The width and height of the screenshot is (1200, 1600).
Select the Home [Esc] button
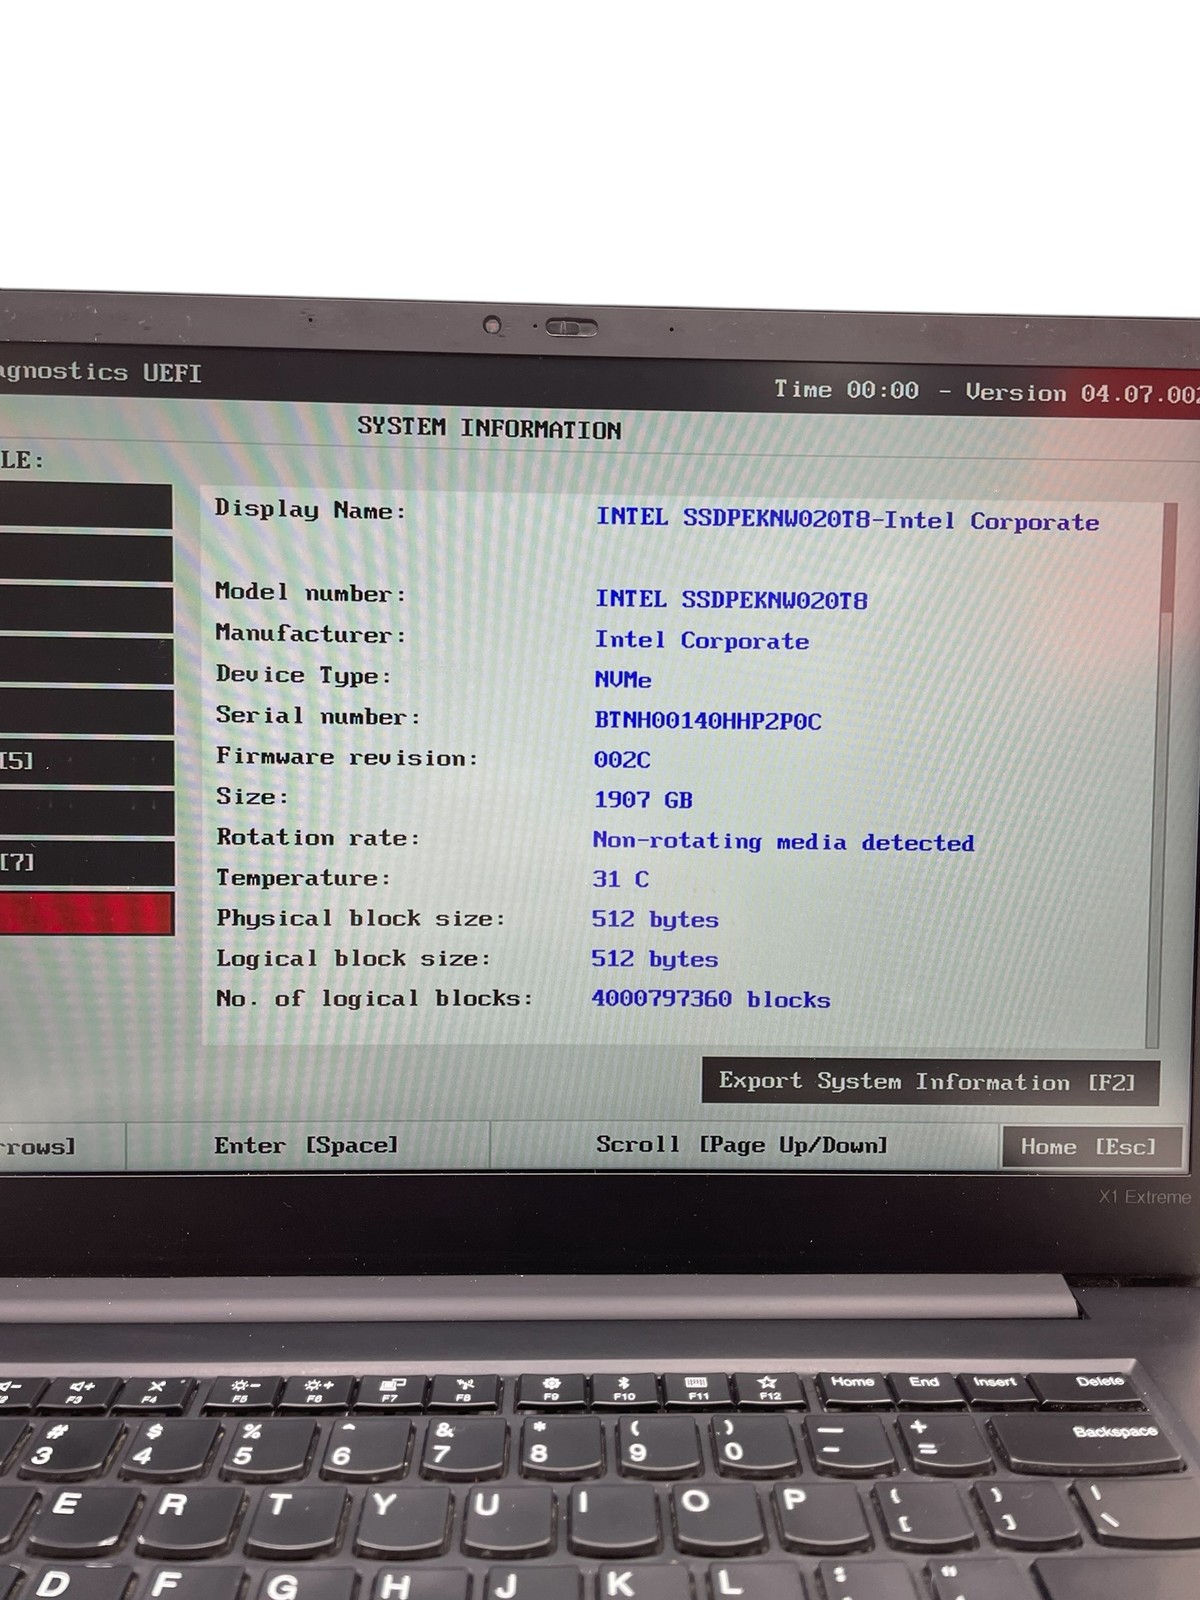coord(1090,1147)
